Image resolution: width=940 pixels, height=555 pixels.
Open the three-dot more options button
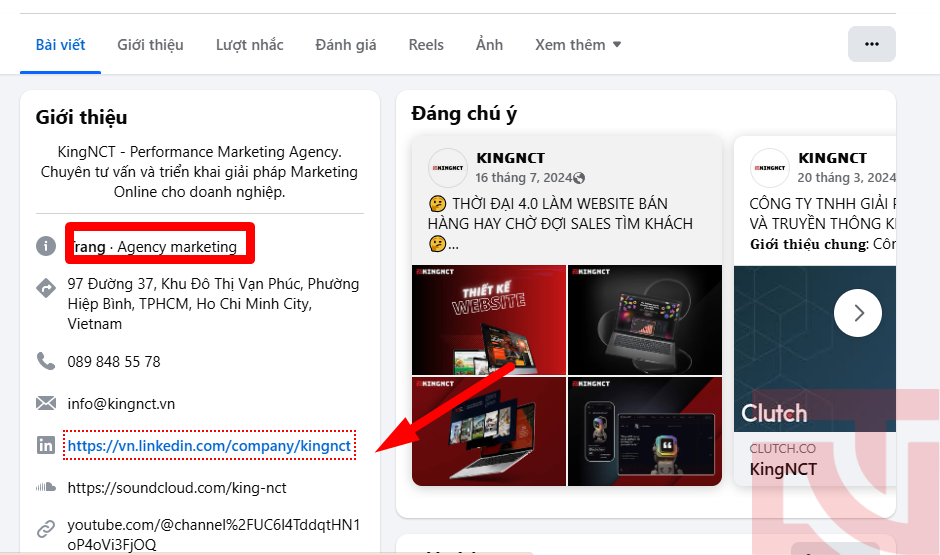872,44
